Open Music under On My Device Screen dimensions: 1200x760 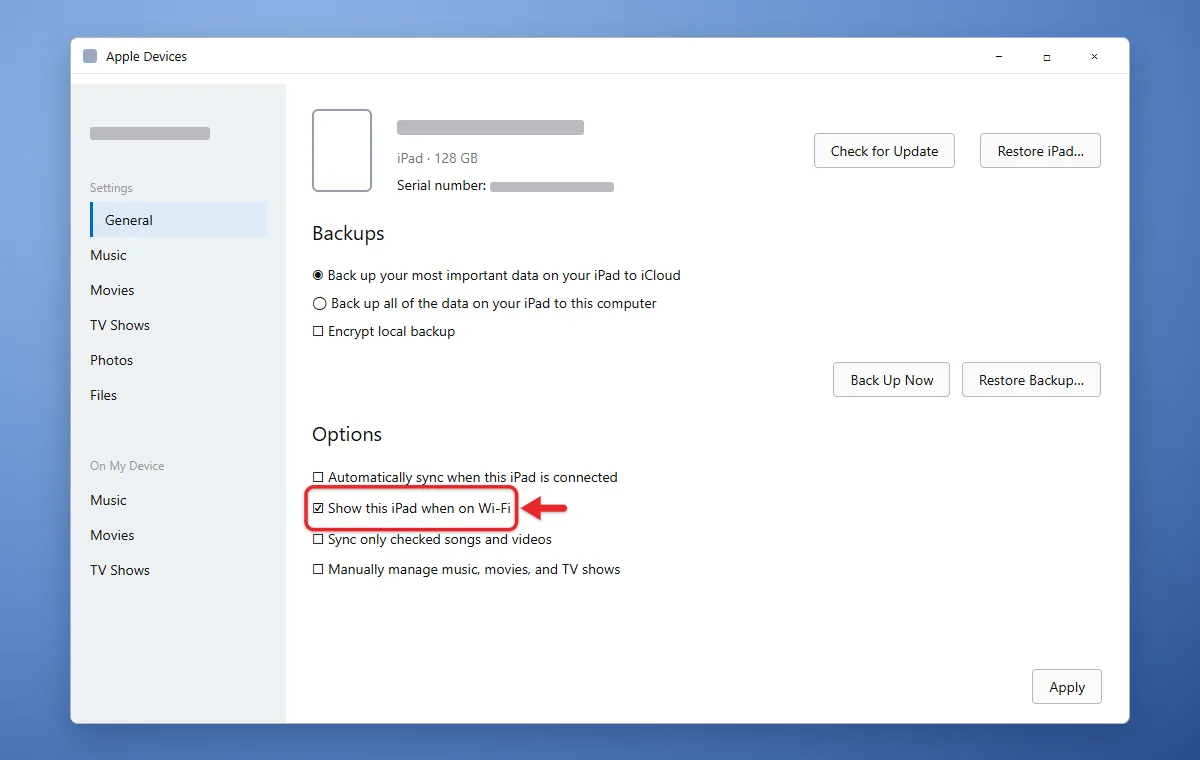tap(108, 500)
